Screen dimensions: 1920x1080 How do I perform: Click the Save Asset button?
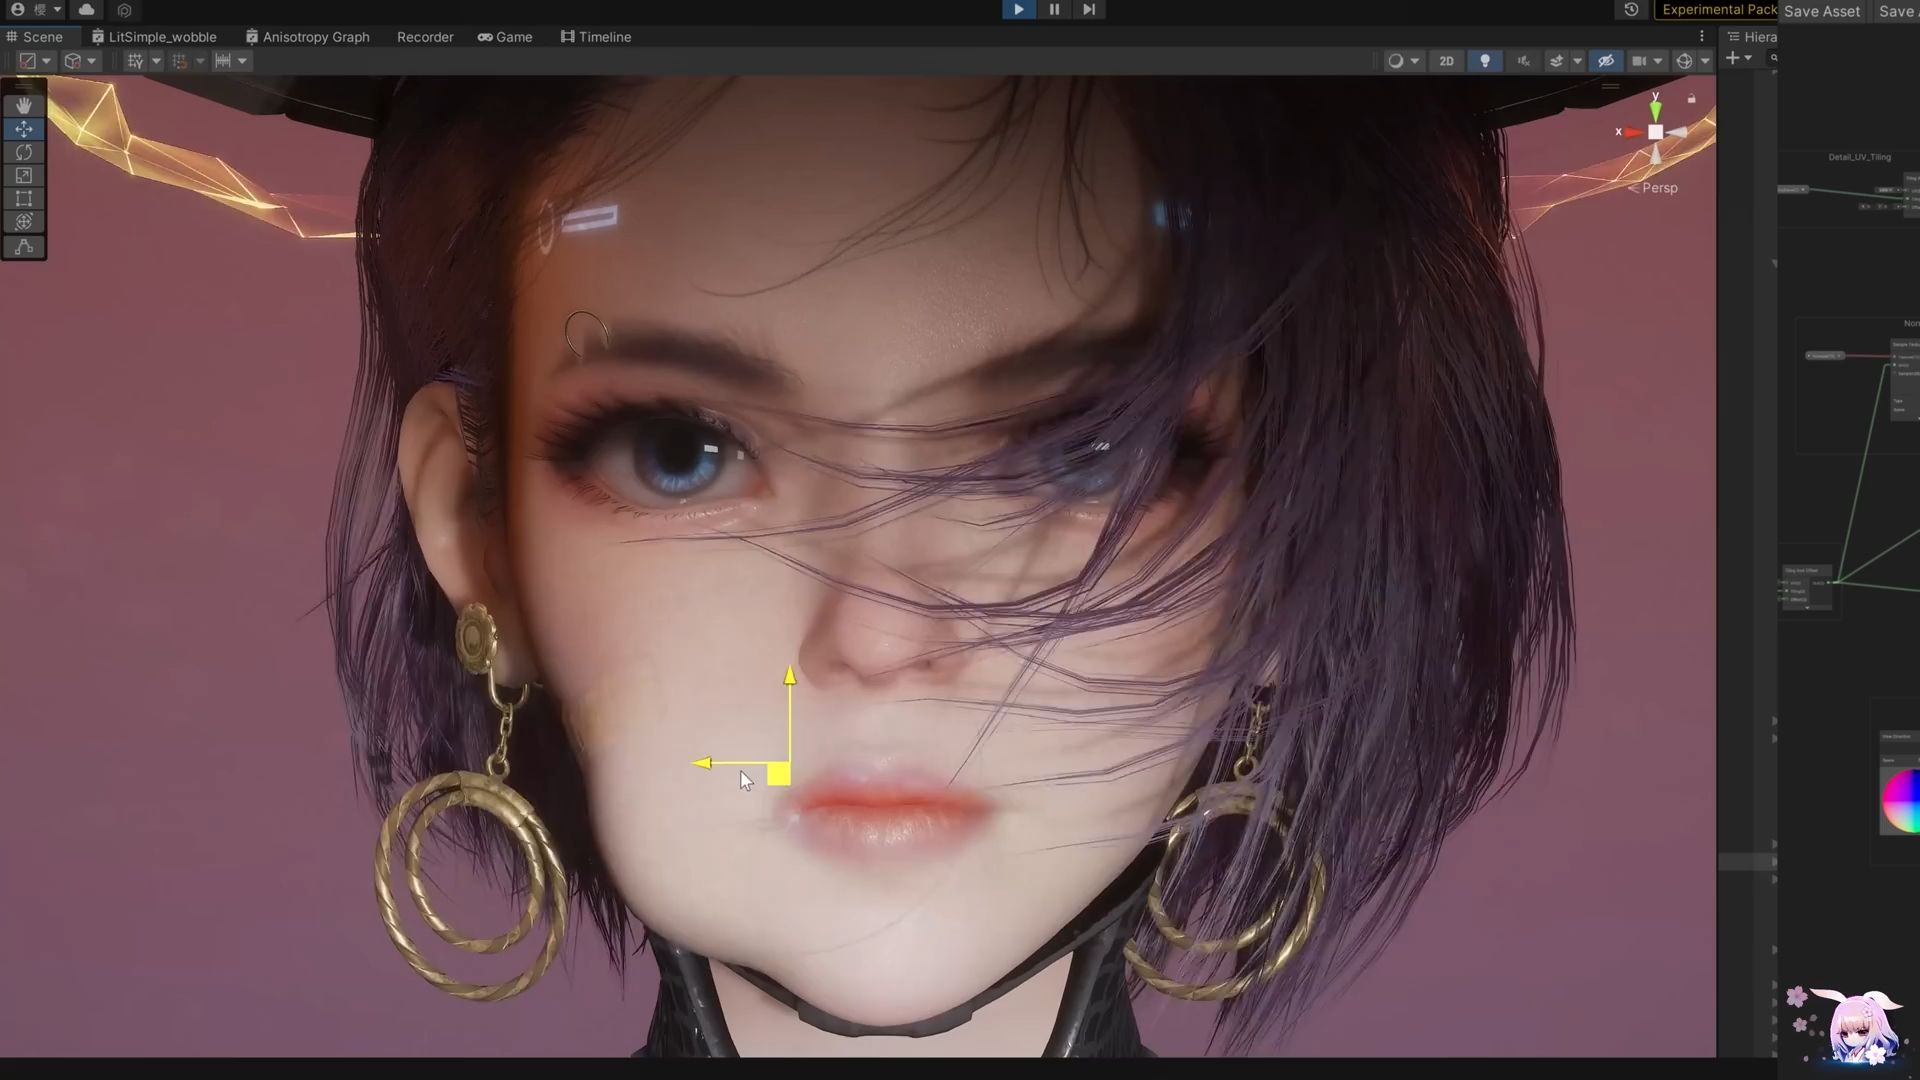point(1821,11)
